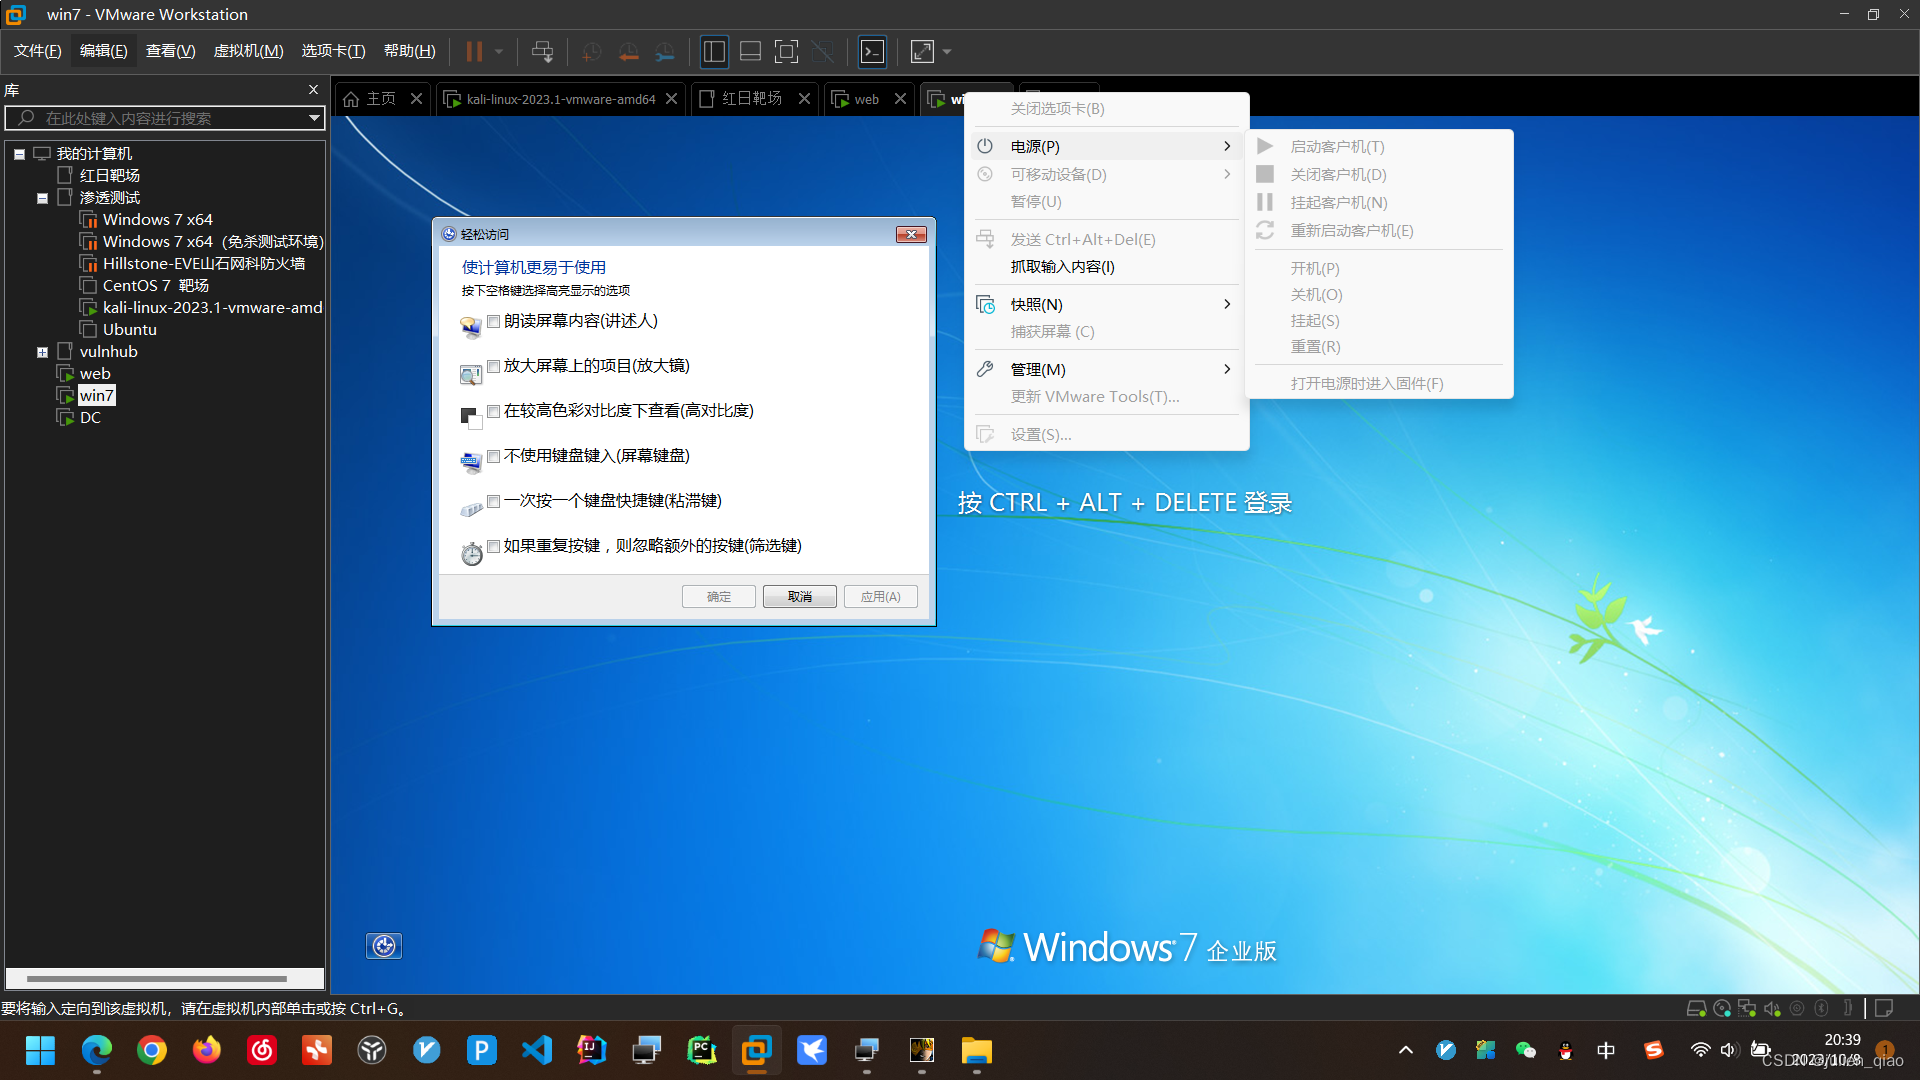
Task: Enter full screen mode icon
Action: tap(787, 51)
